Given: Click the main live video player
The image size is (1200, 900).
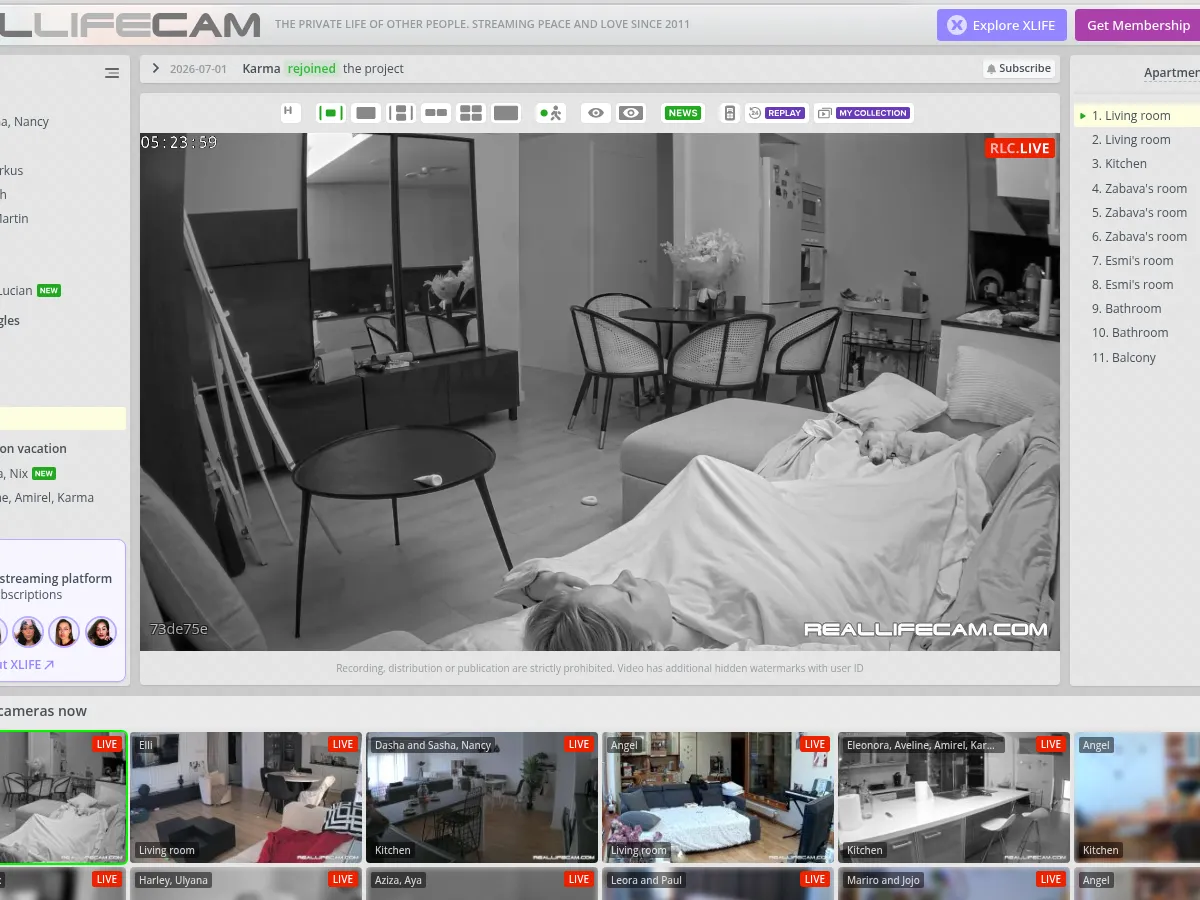Looking at the screenshot, I should 600,392.
